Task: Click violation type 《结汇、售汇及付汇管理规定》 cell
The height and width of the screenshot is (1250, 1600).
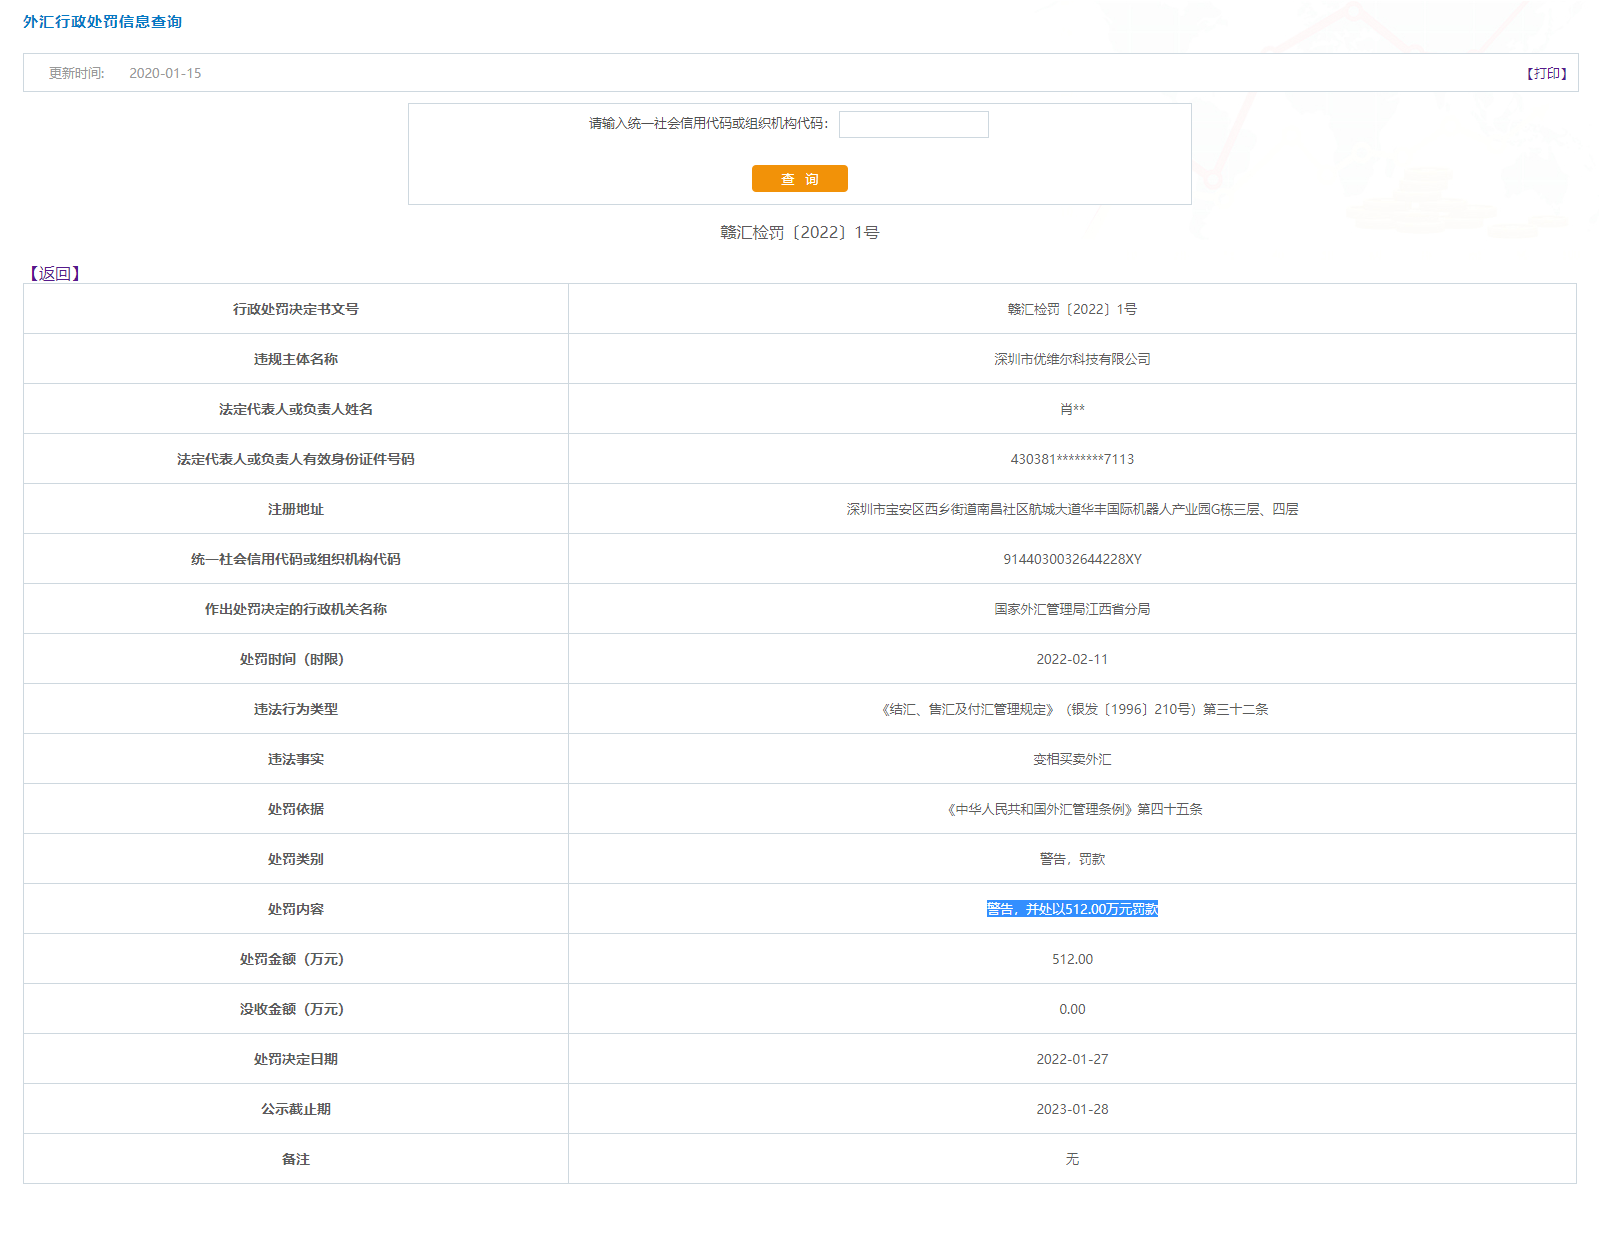Action: pyautogui.click(x=1072, y=709)
